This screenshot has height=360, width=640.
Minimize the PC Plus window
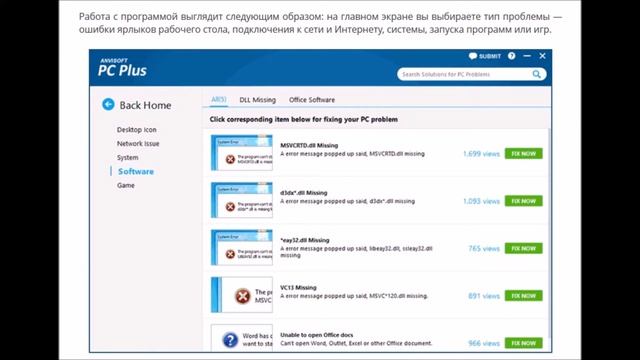coord(527,56)
